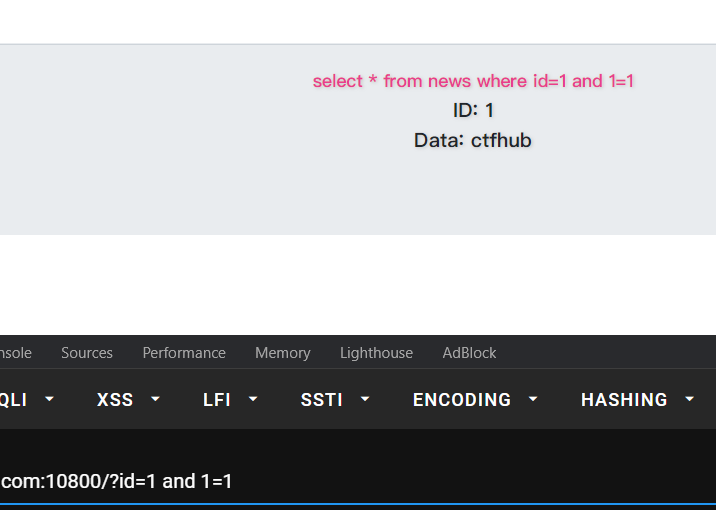Switch to the Console tab

[15, 352]
